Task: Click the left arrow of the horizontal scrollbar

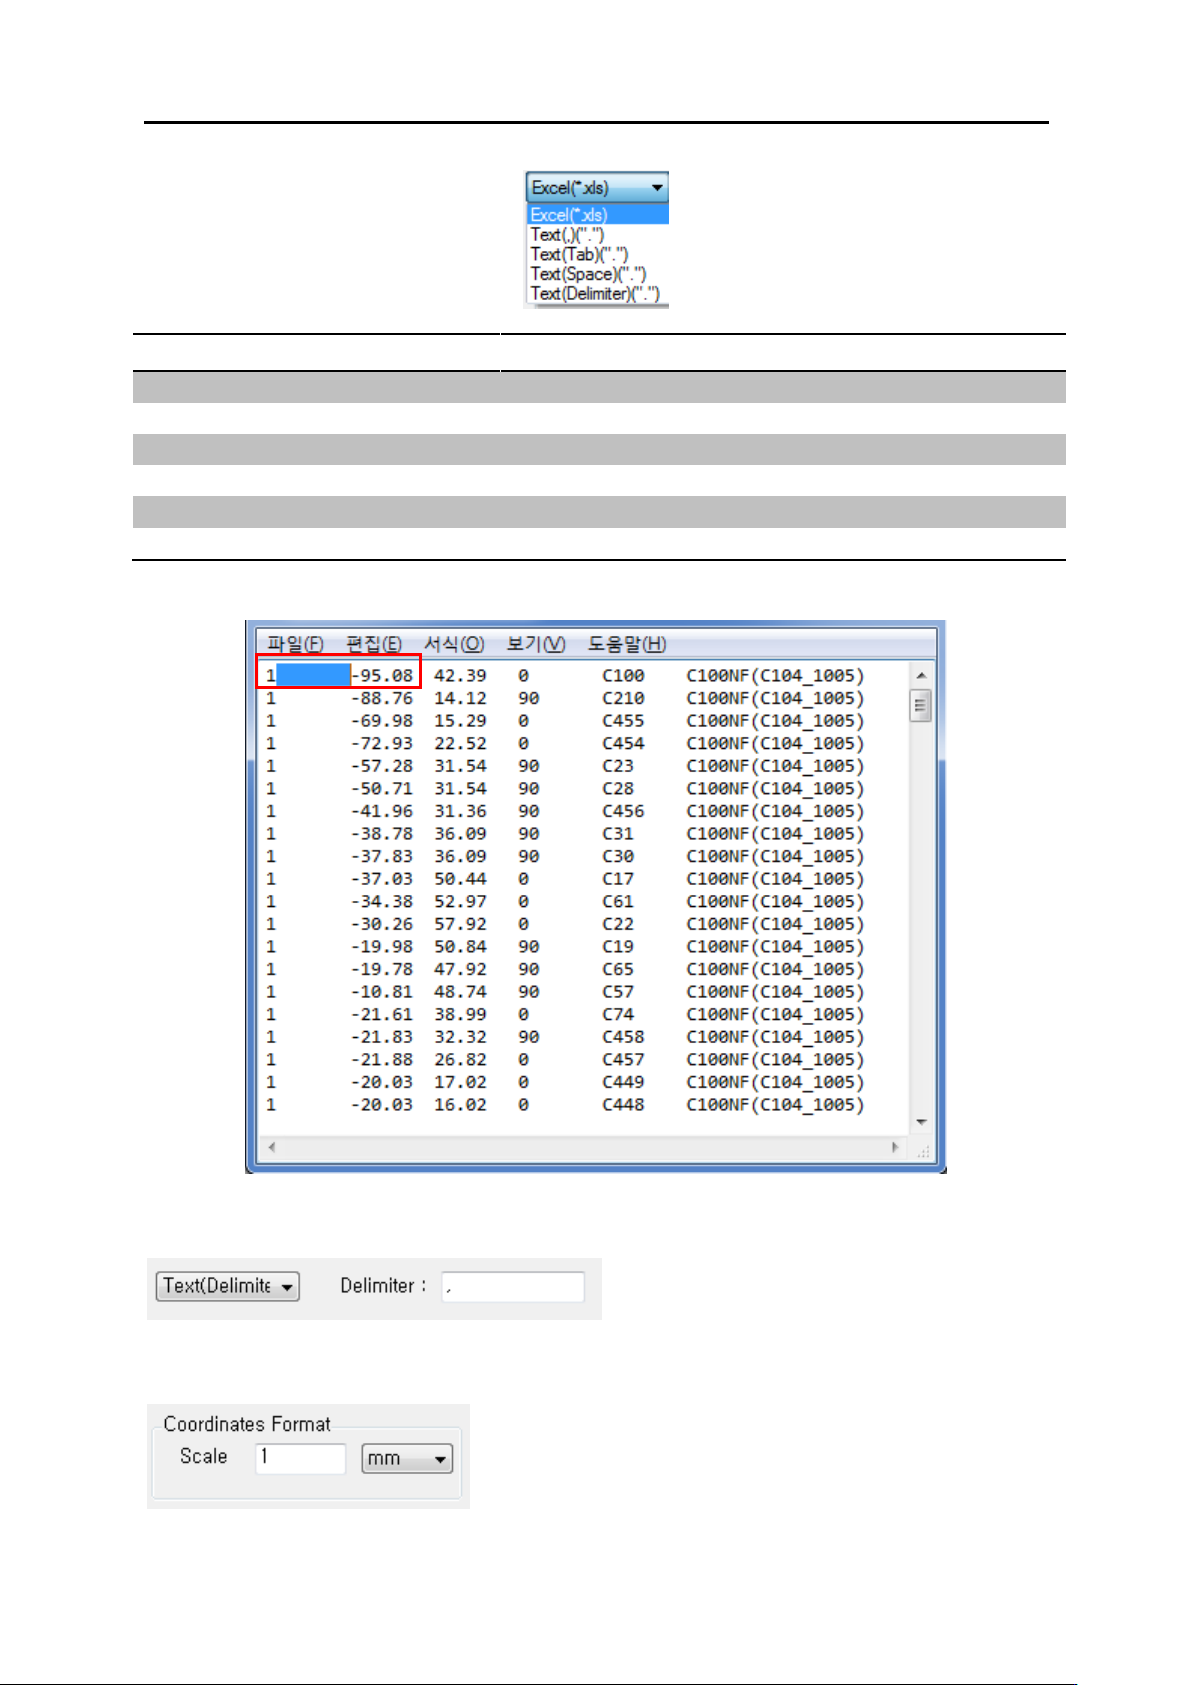Action: point(271,1147)
